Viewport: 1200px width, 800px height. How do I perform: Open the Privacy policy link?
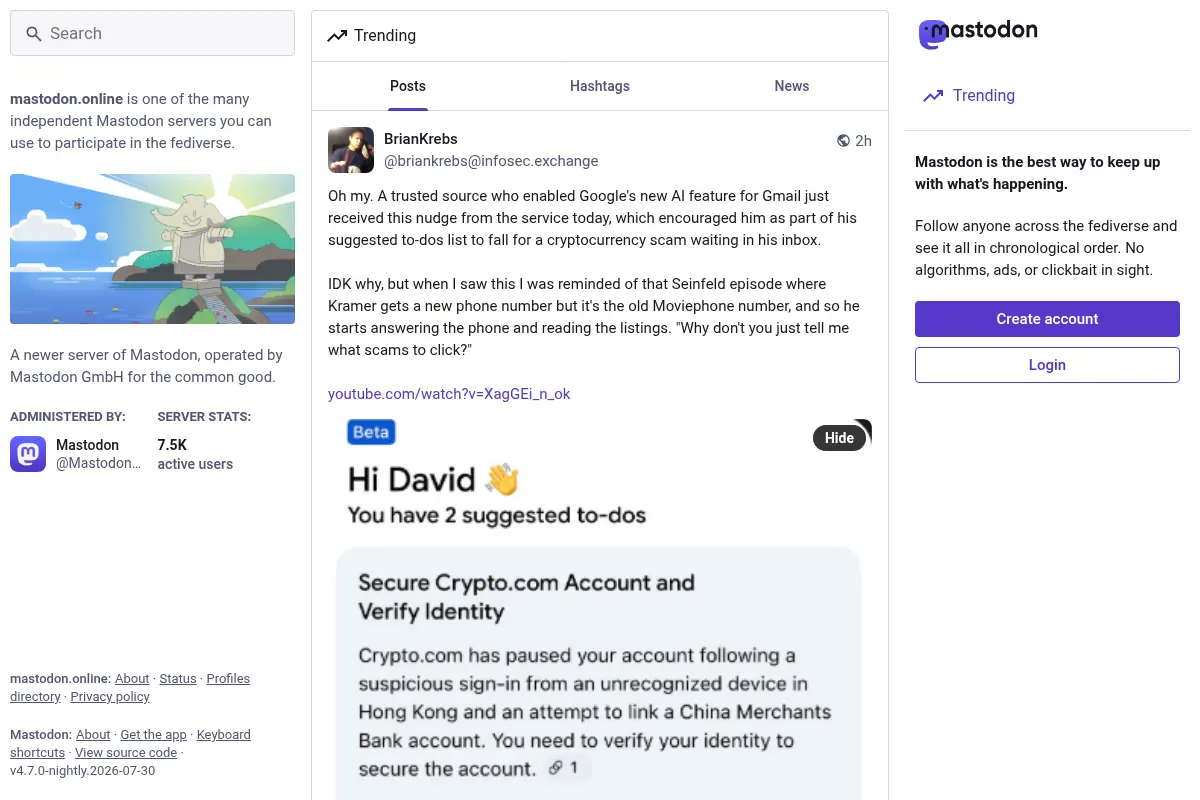point(110,697)
